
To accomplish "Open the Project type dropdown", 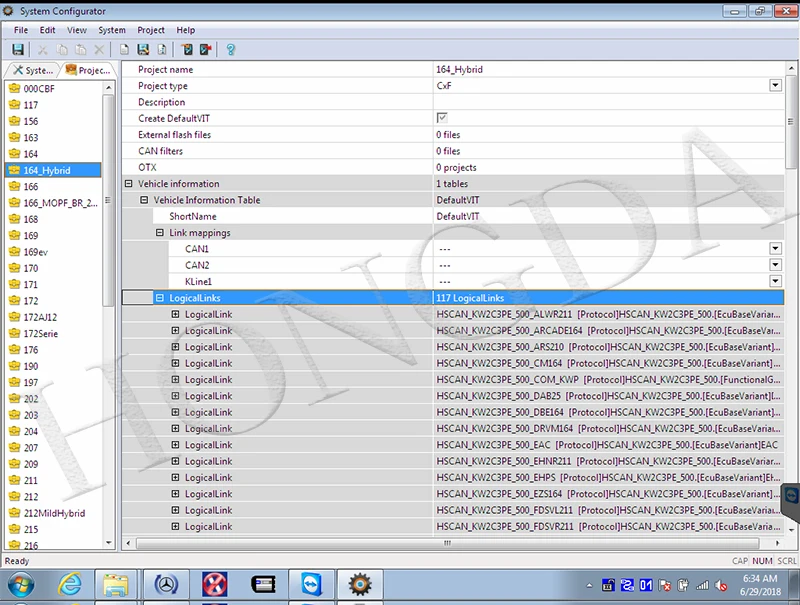I will [x=776, y=85].
